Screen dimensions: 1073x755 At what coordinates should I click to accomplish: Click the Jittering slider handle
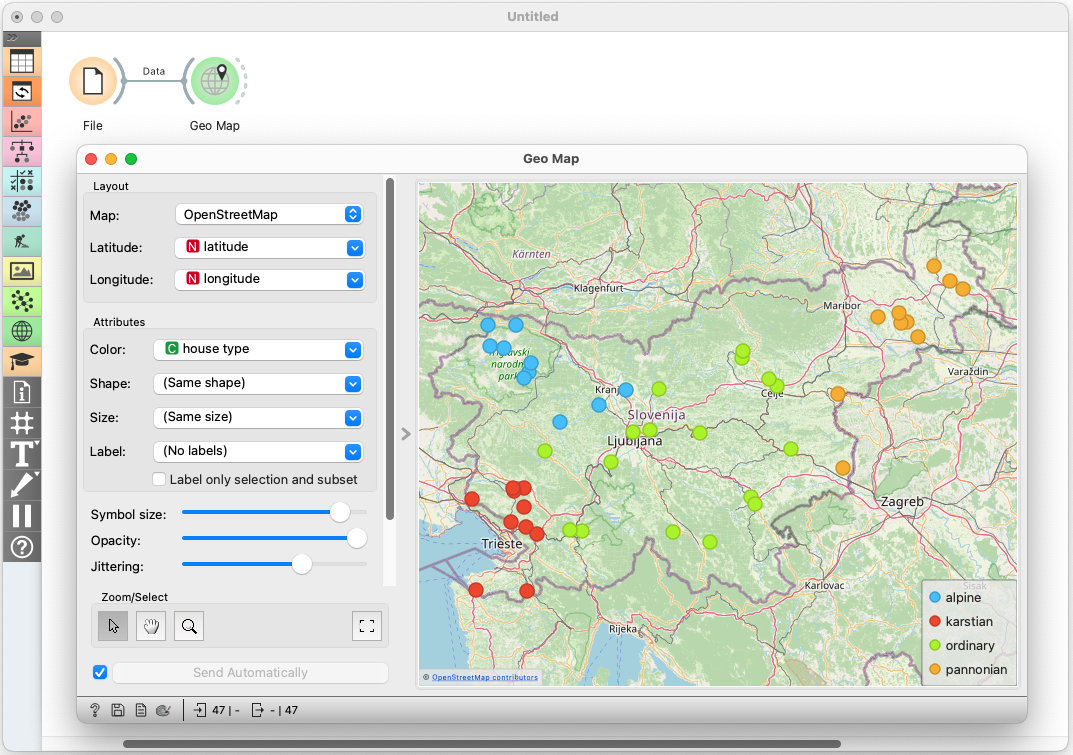[302, 564]
